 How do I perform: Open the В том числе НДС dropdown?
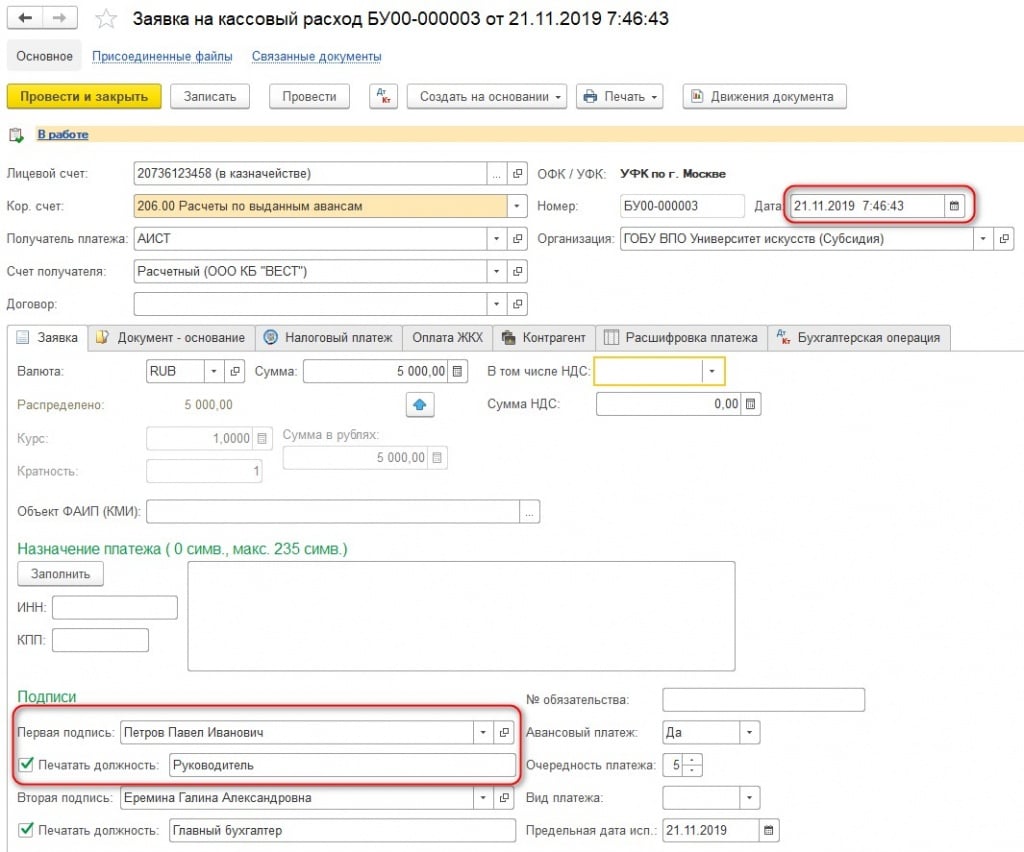(x=712, y=371)
